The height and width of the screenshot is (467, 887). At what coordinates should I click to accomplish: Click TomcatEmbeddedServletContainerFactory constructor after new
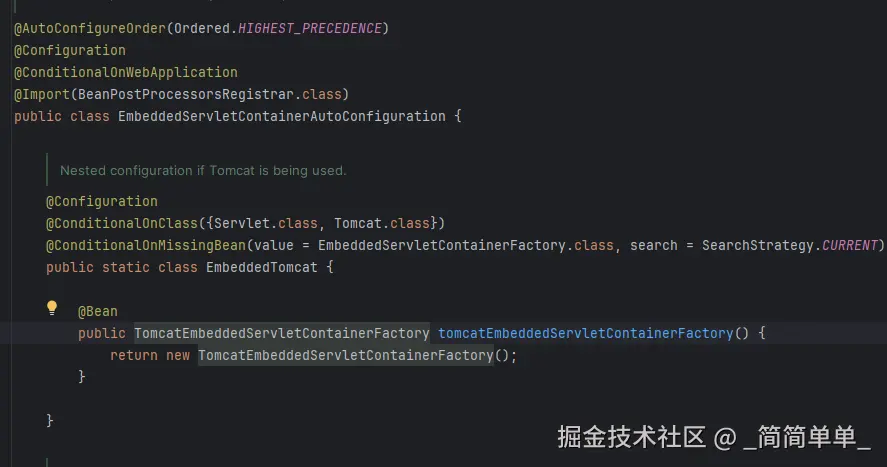345,355
